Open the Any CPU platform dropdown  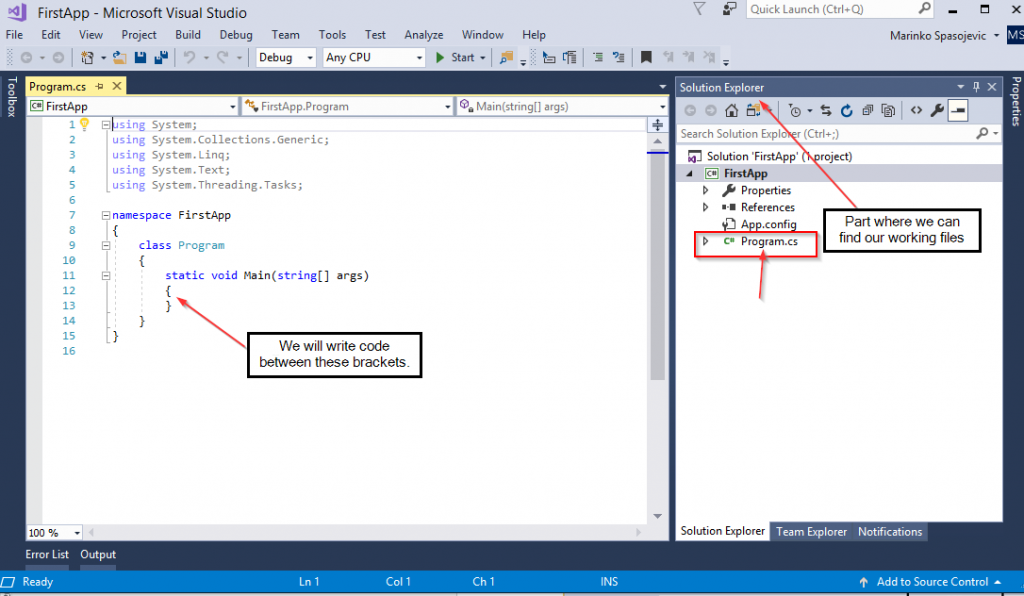click(x=374, y=57)
